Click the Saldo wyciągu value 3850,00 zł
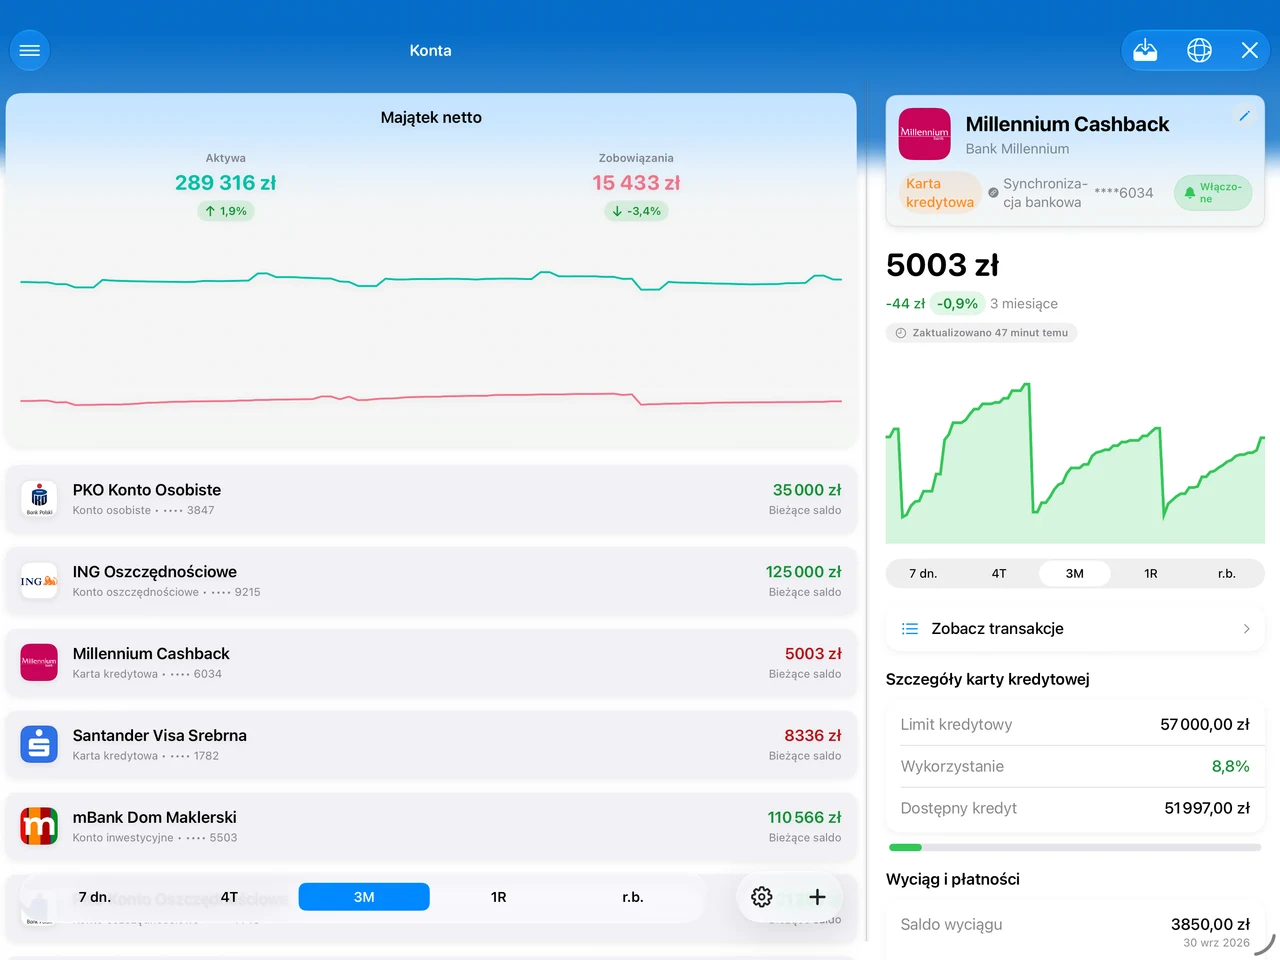The height and width of the screenshot is (960, 1280). tap(1210, 924)
